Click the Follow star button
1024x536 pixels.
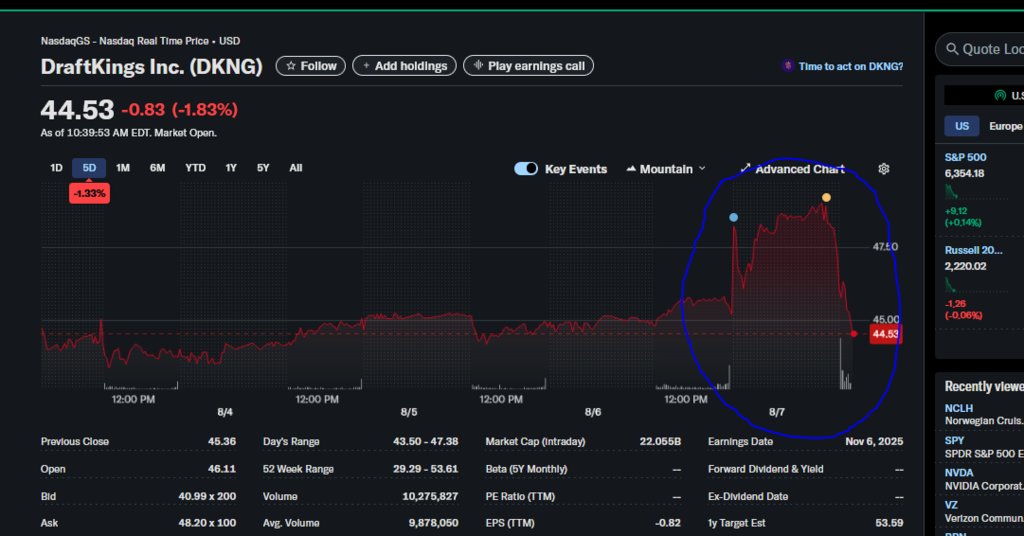coord(310,66)
